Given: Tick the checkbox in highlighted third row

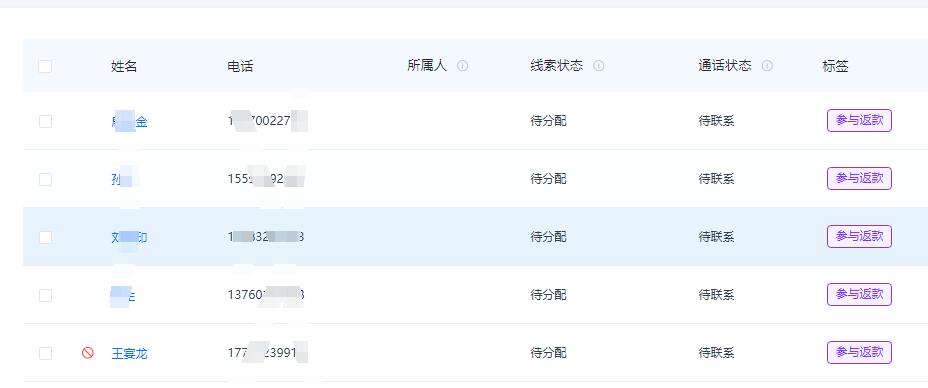Looking at the screenshot, I should [45, 237].
